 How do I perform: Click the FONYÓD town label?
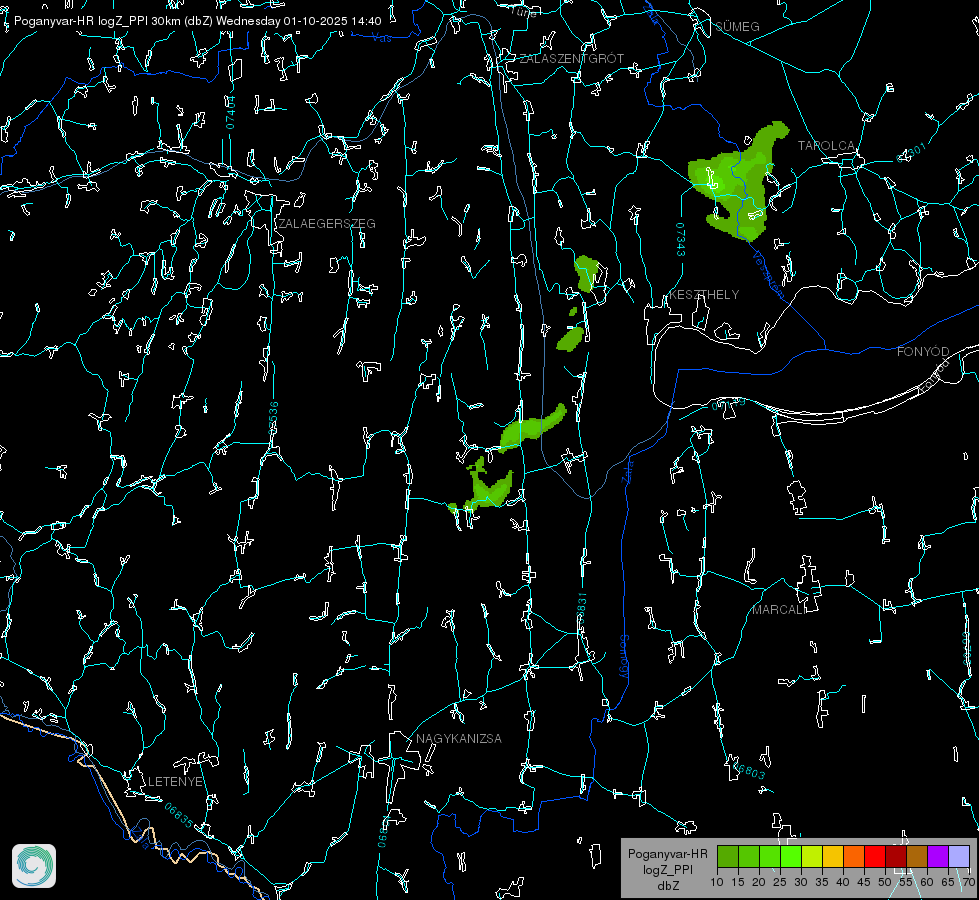[x=923, y=352]
